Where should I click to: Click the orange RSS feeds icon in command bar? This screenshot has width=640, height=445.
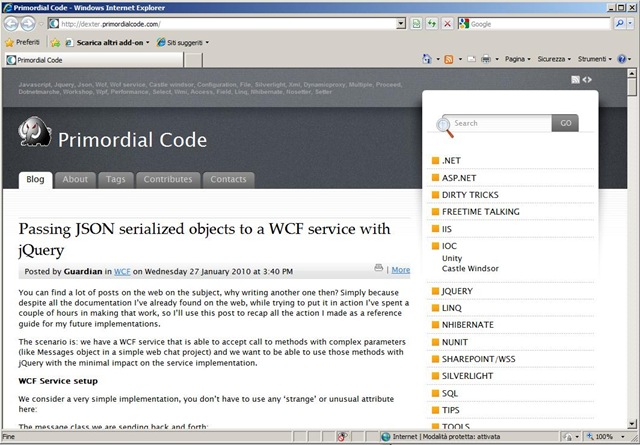pos(449,60)
